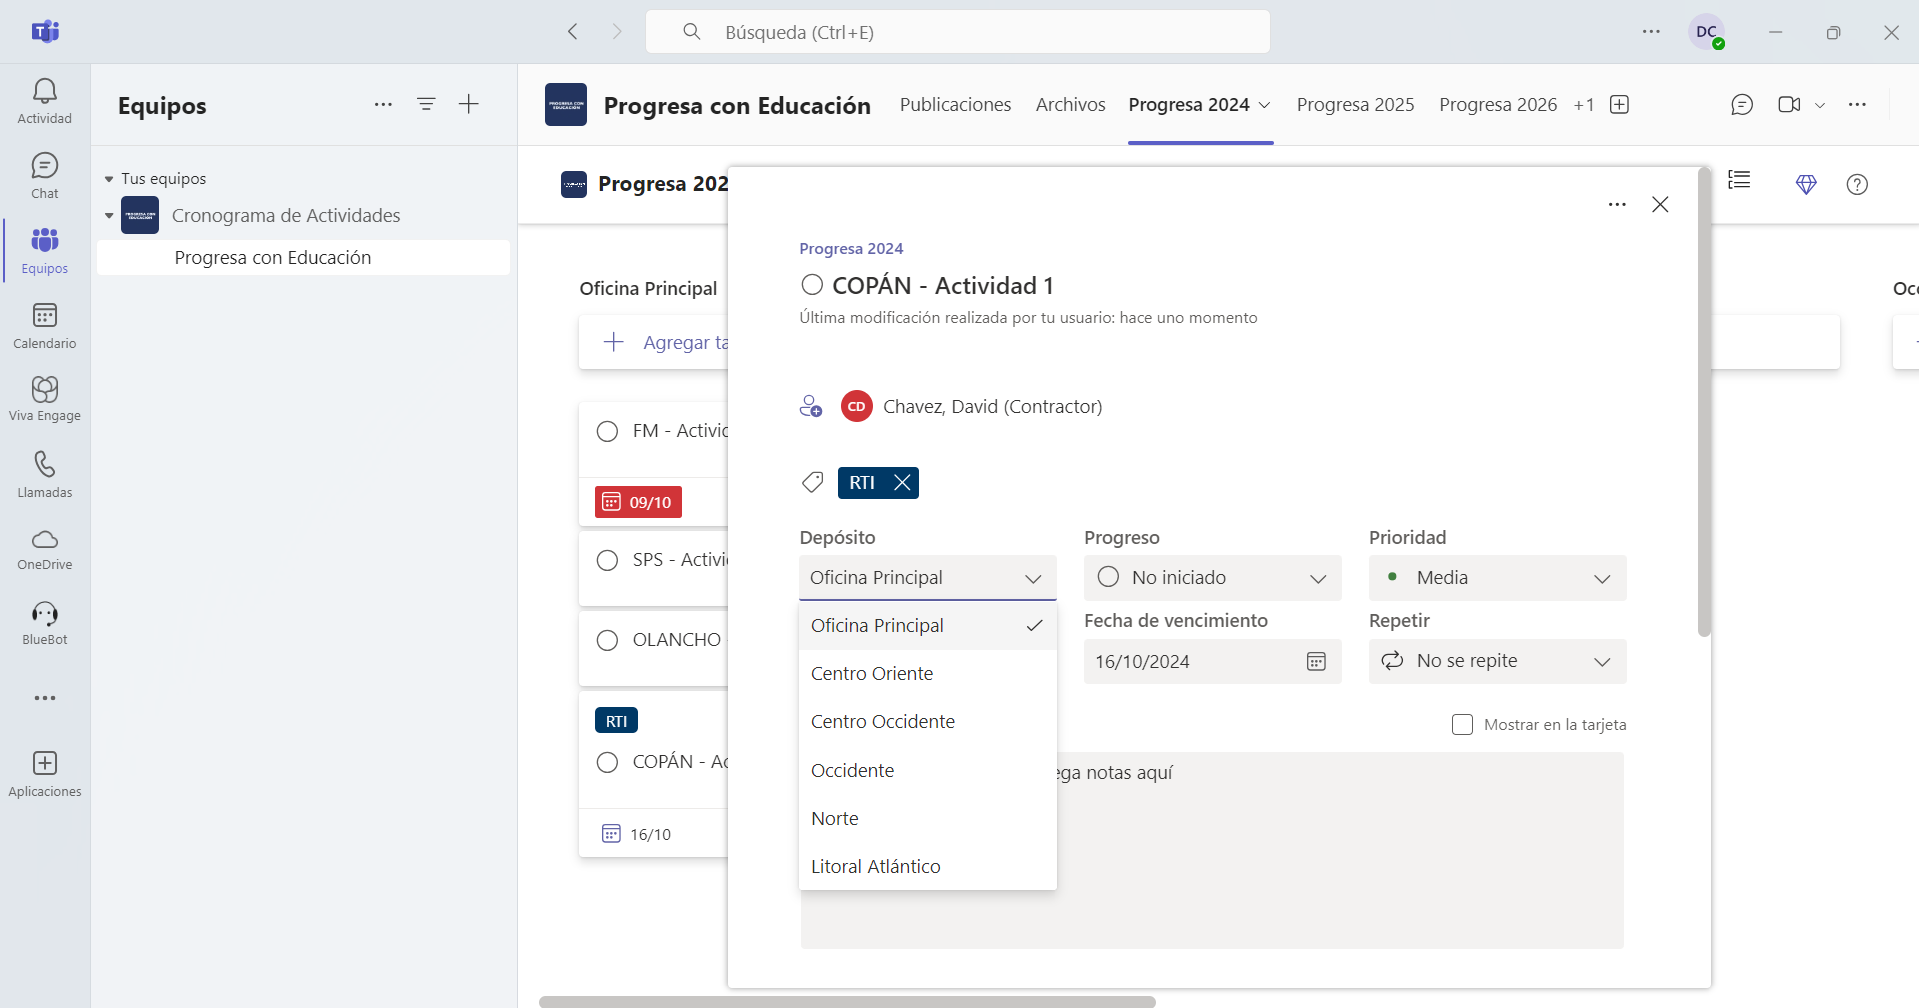
Task: Open Aplicaciones store
Action: point(45,774)
